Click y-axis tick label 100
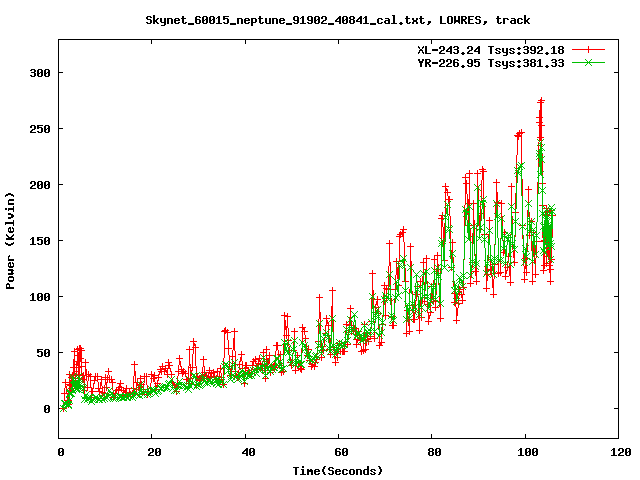 pyautogui.click(x=40, y=297)
